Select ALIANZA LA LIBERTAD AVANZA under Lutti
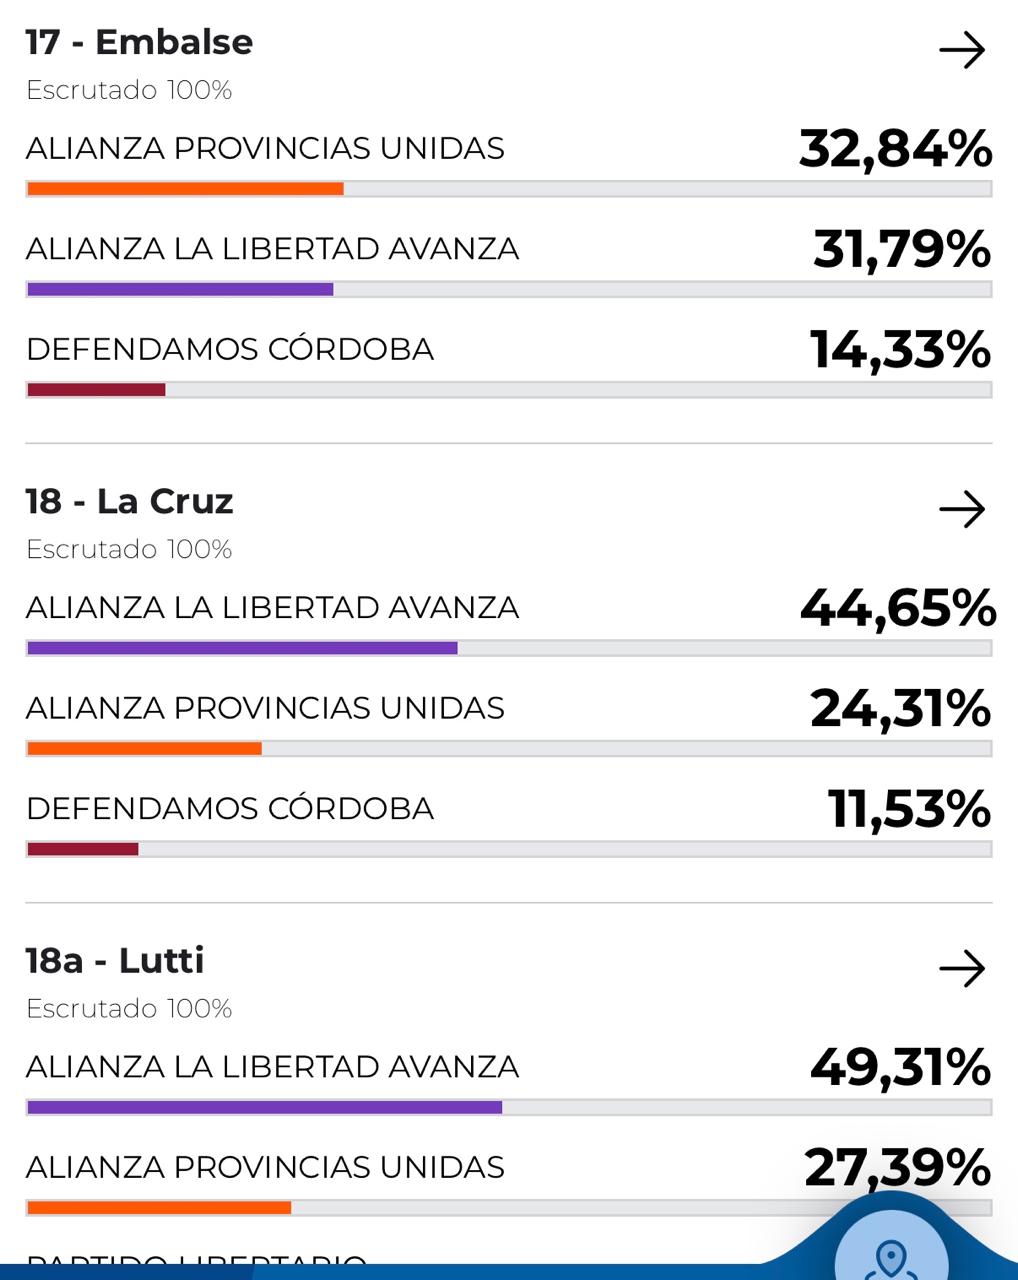 click(272, 1067)
